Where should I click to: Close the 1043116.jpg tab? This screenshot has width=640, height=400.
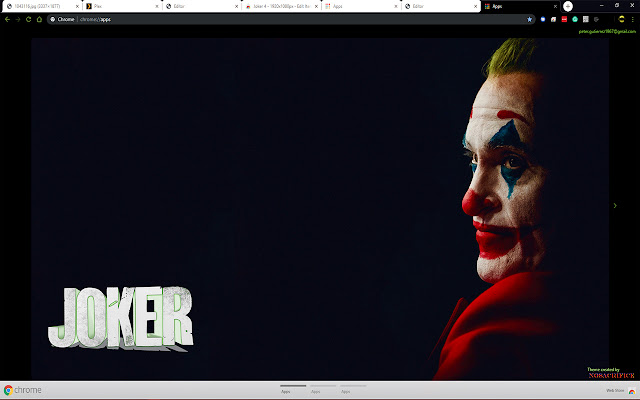coord(77,7)
